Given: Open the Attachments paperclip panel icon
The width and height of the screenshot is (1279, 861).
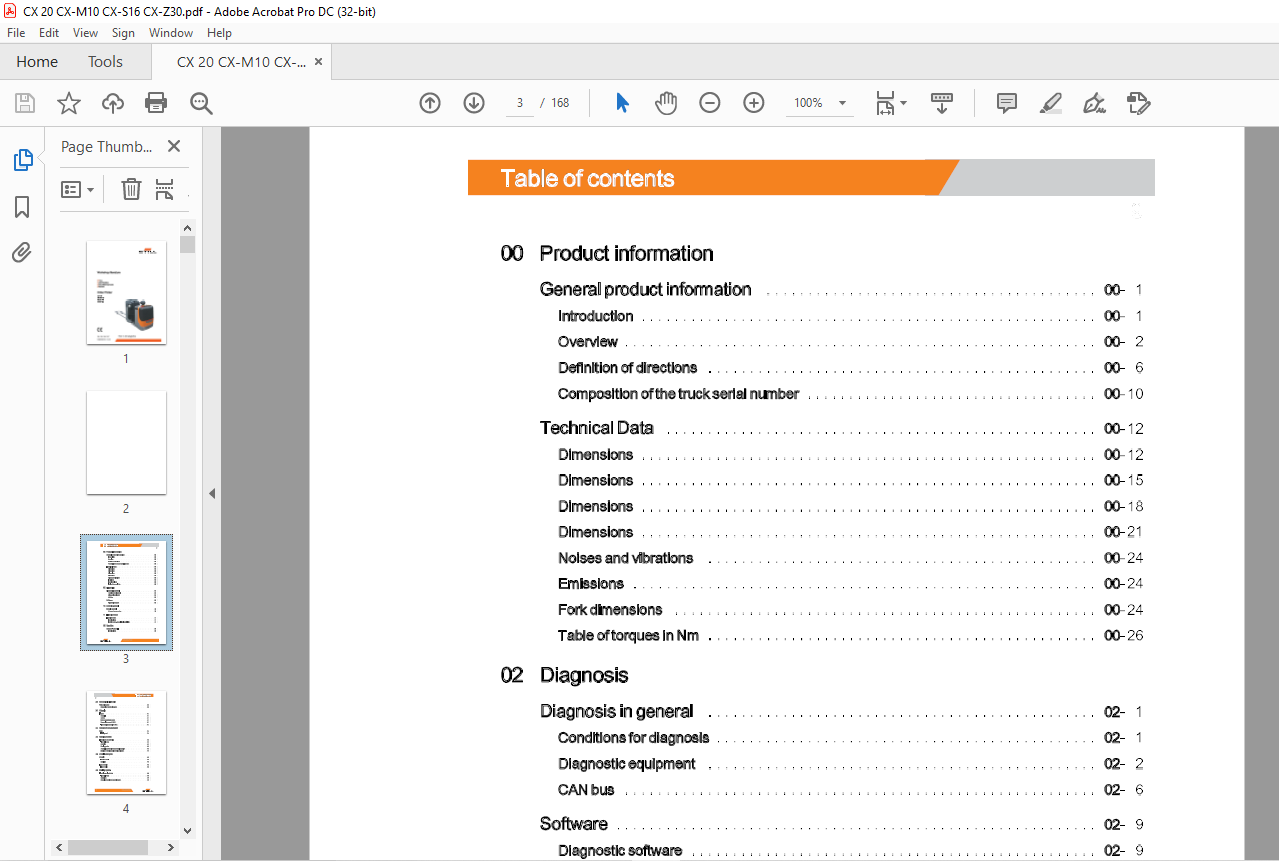Looking at the screenshot, I should (x=22, y=252).
